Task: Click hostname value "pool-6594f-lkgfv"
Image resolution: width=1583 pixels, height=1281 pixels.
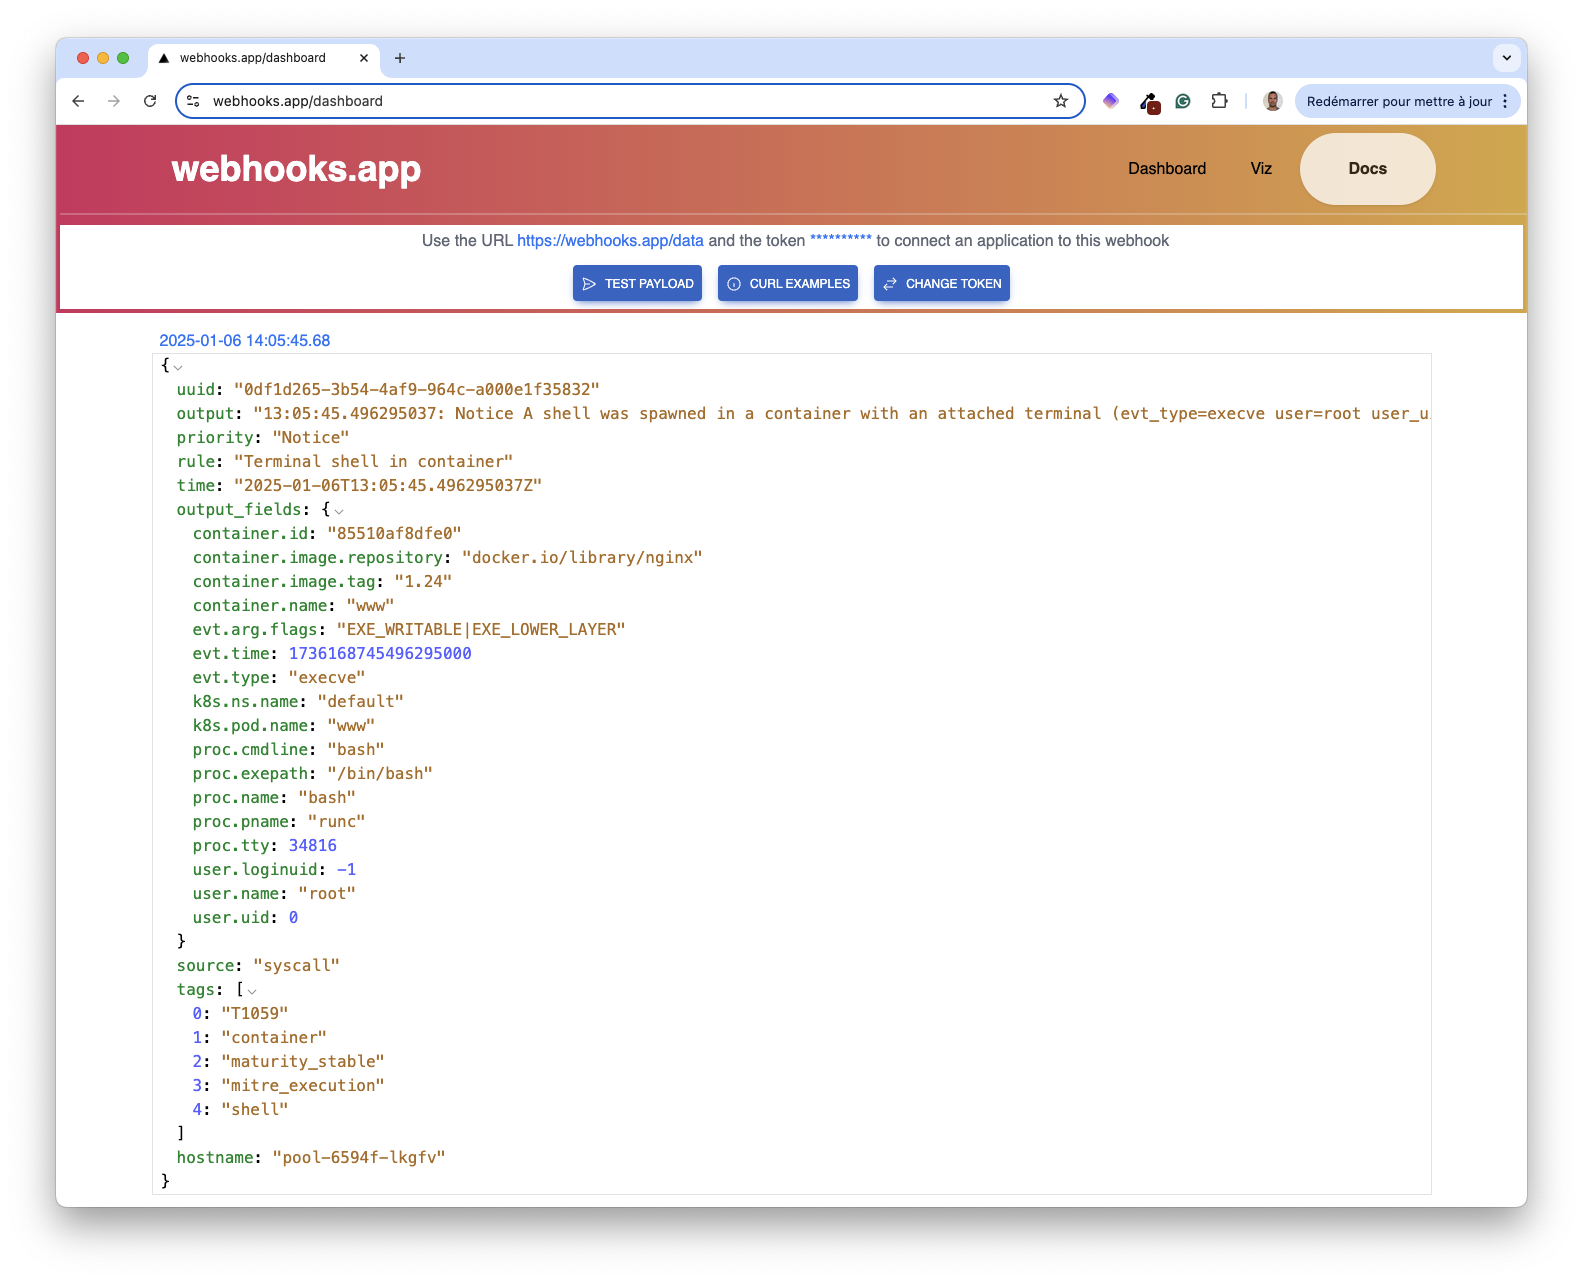Action: [359, 1157]
